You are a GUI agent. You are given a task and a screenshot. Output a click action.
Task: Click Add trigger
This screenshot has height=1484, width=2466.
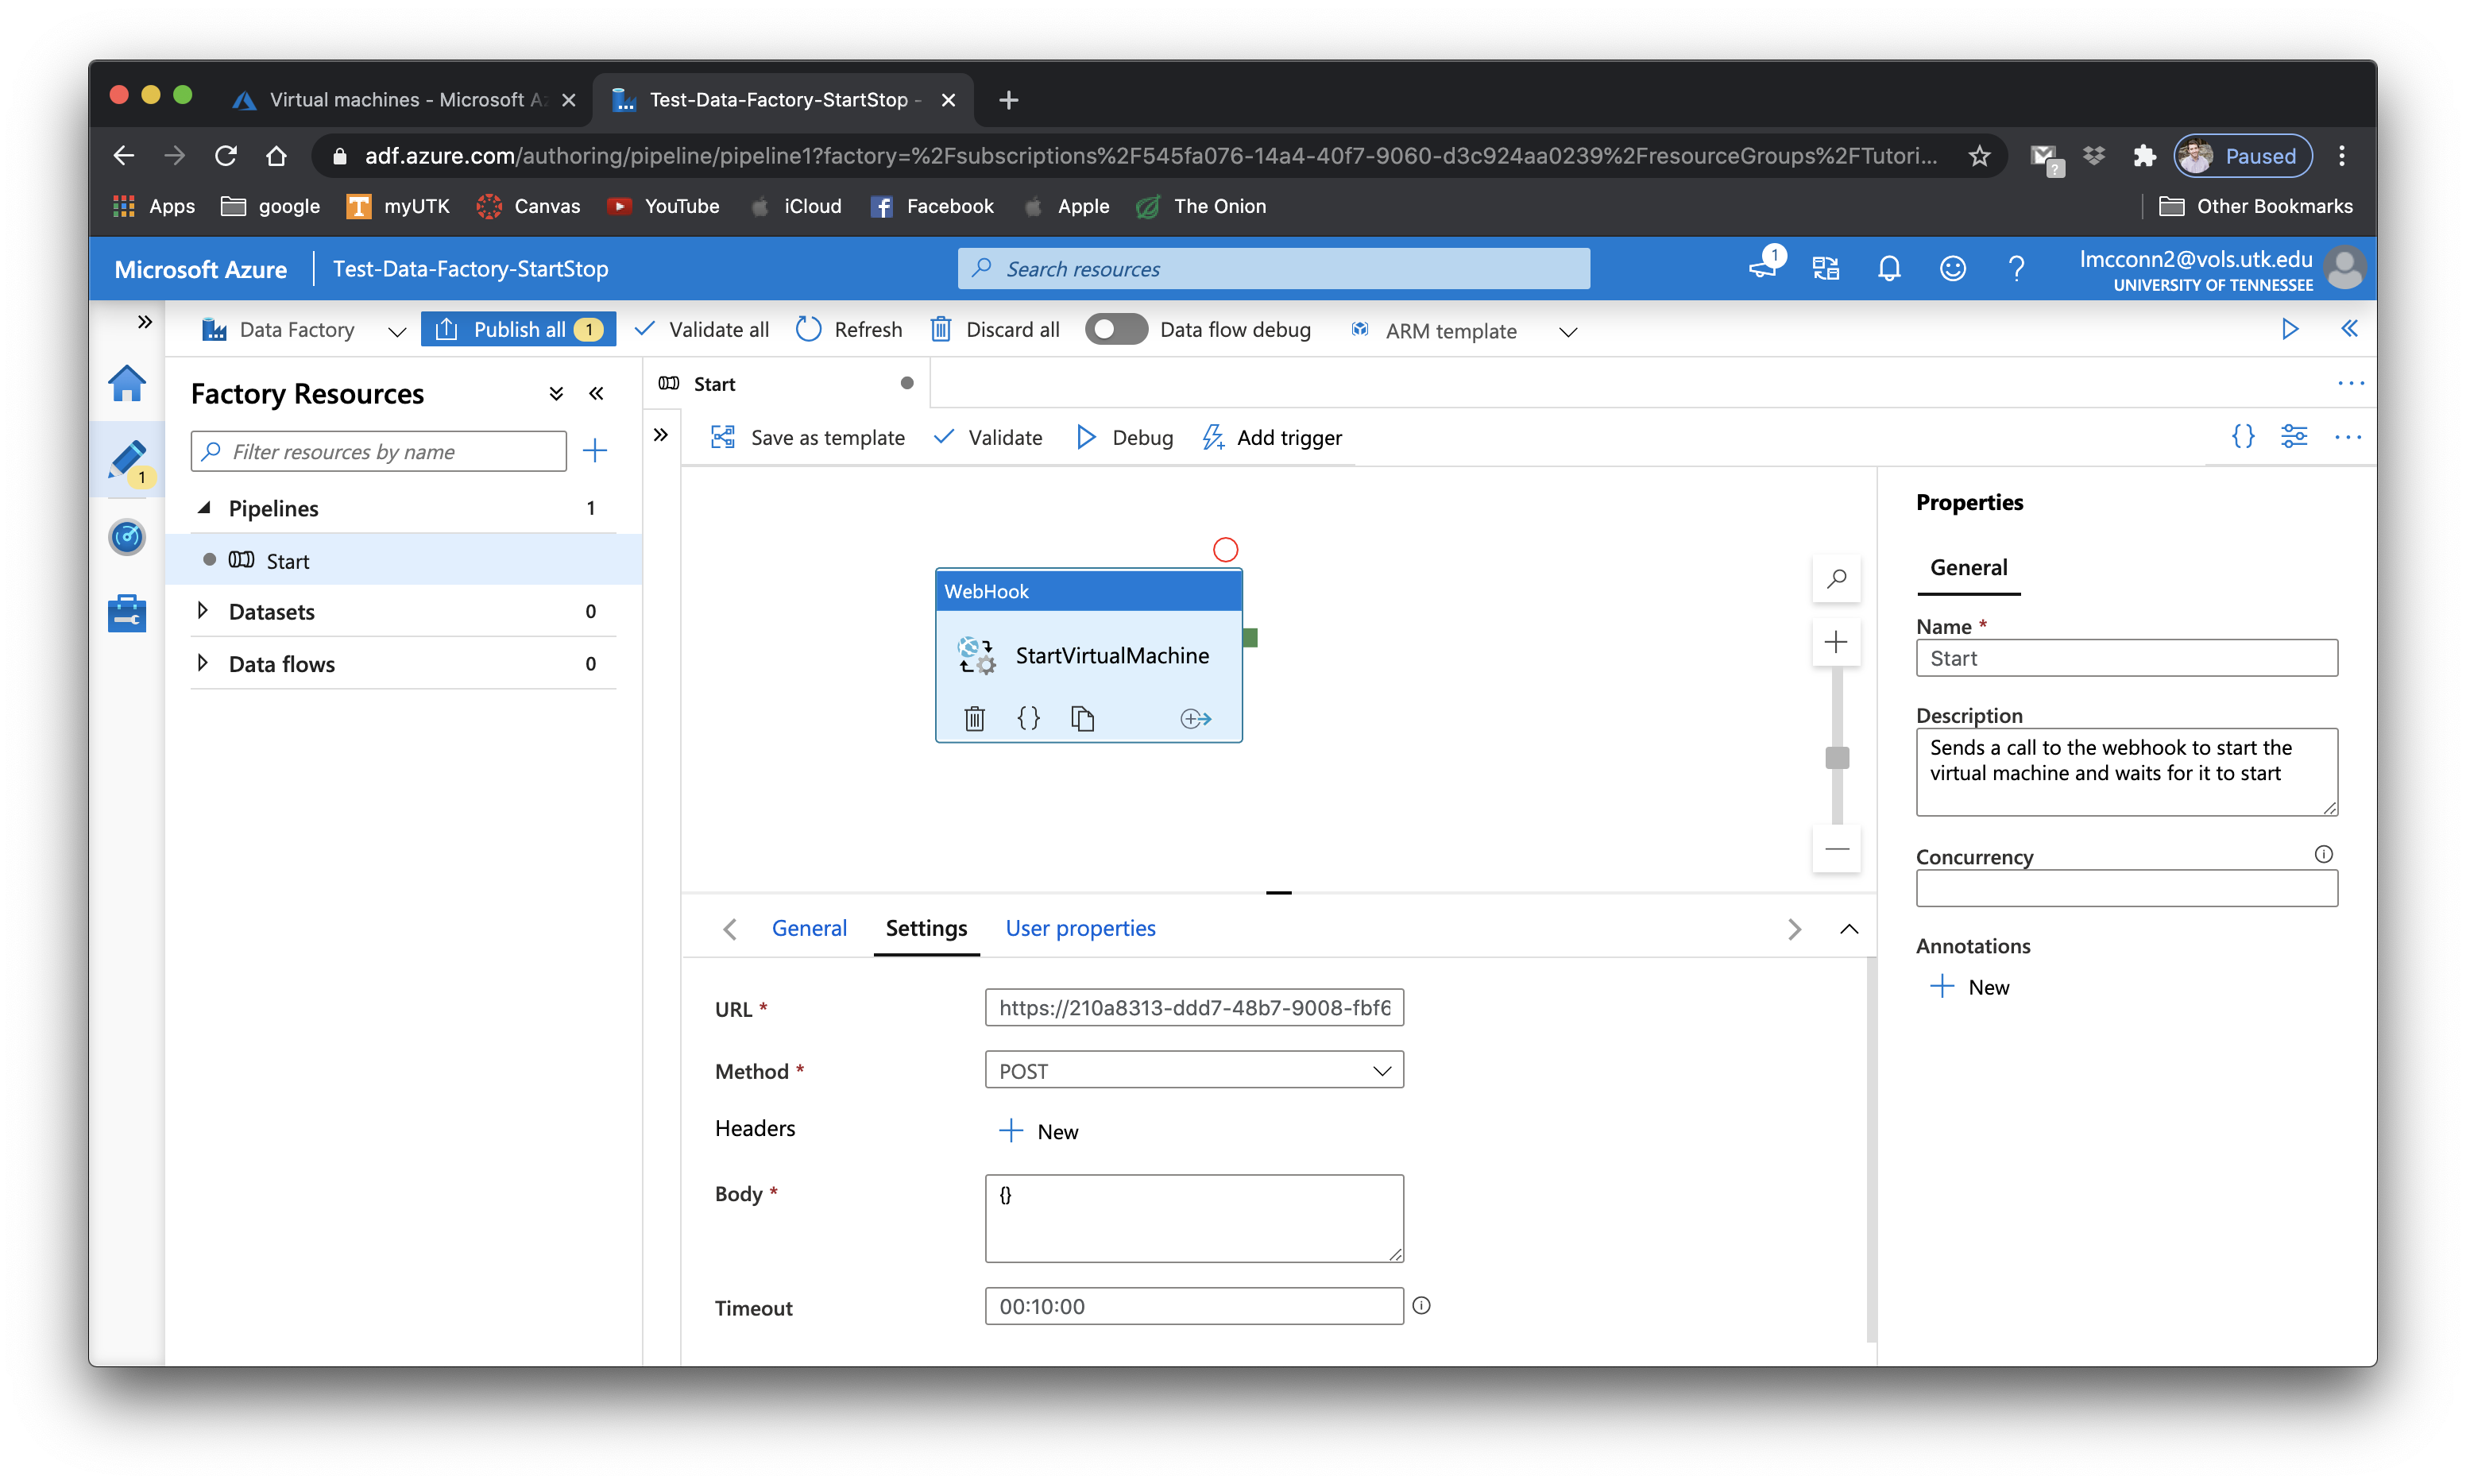(x=1272, y=437)
